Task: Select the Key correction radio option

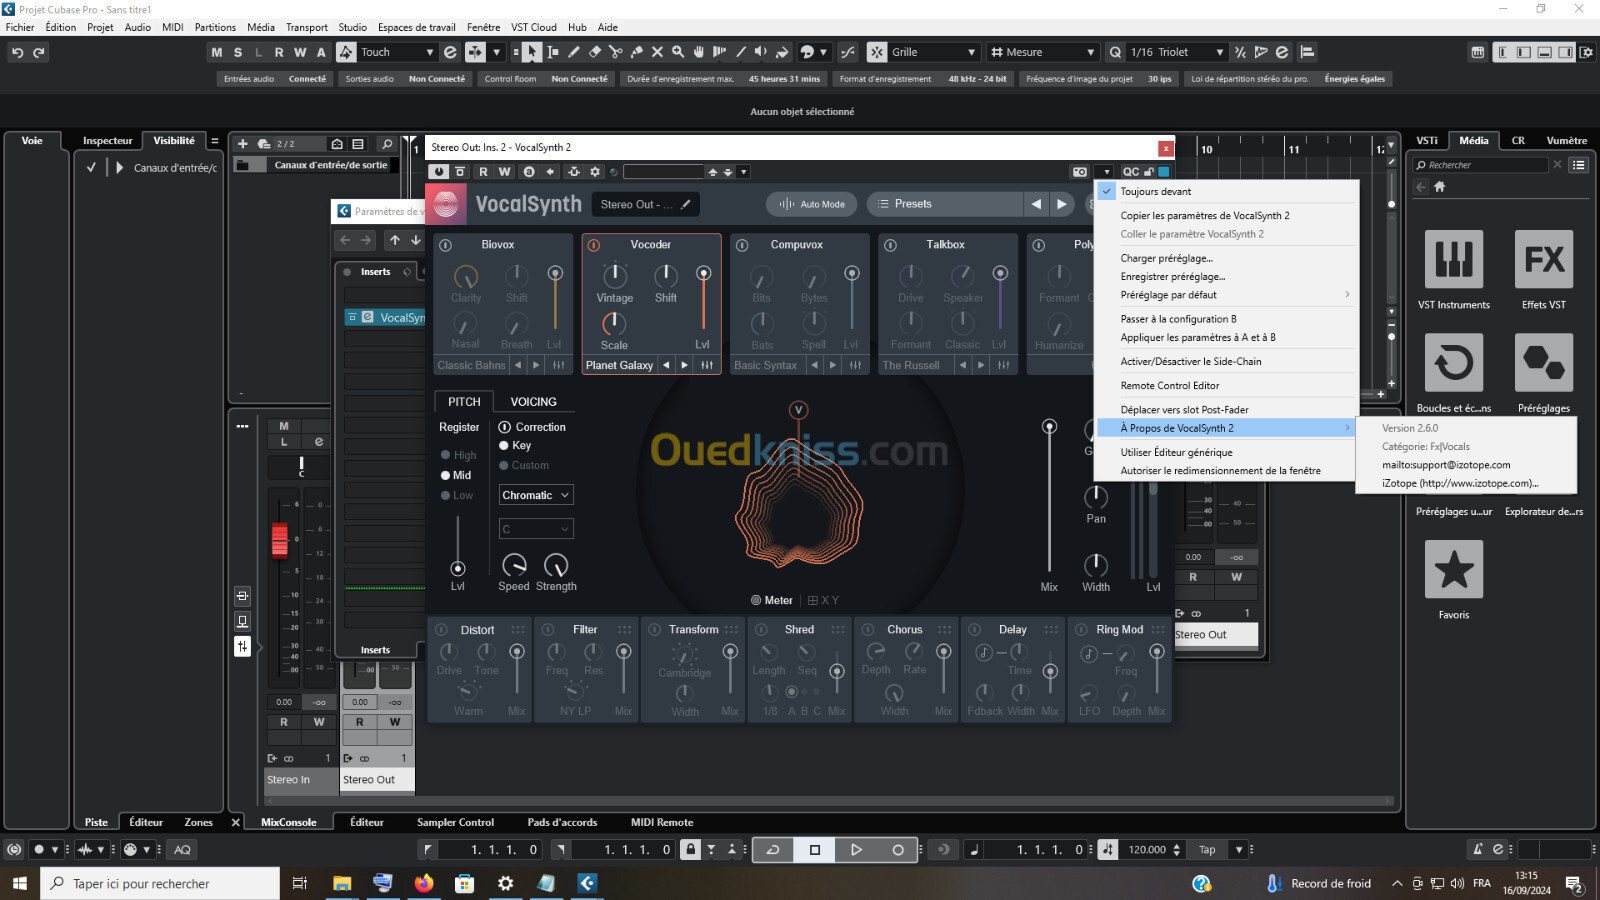Action: pyautogui.click(x=504, y=446)
